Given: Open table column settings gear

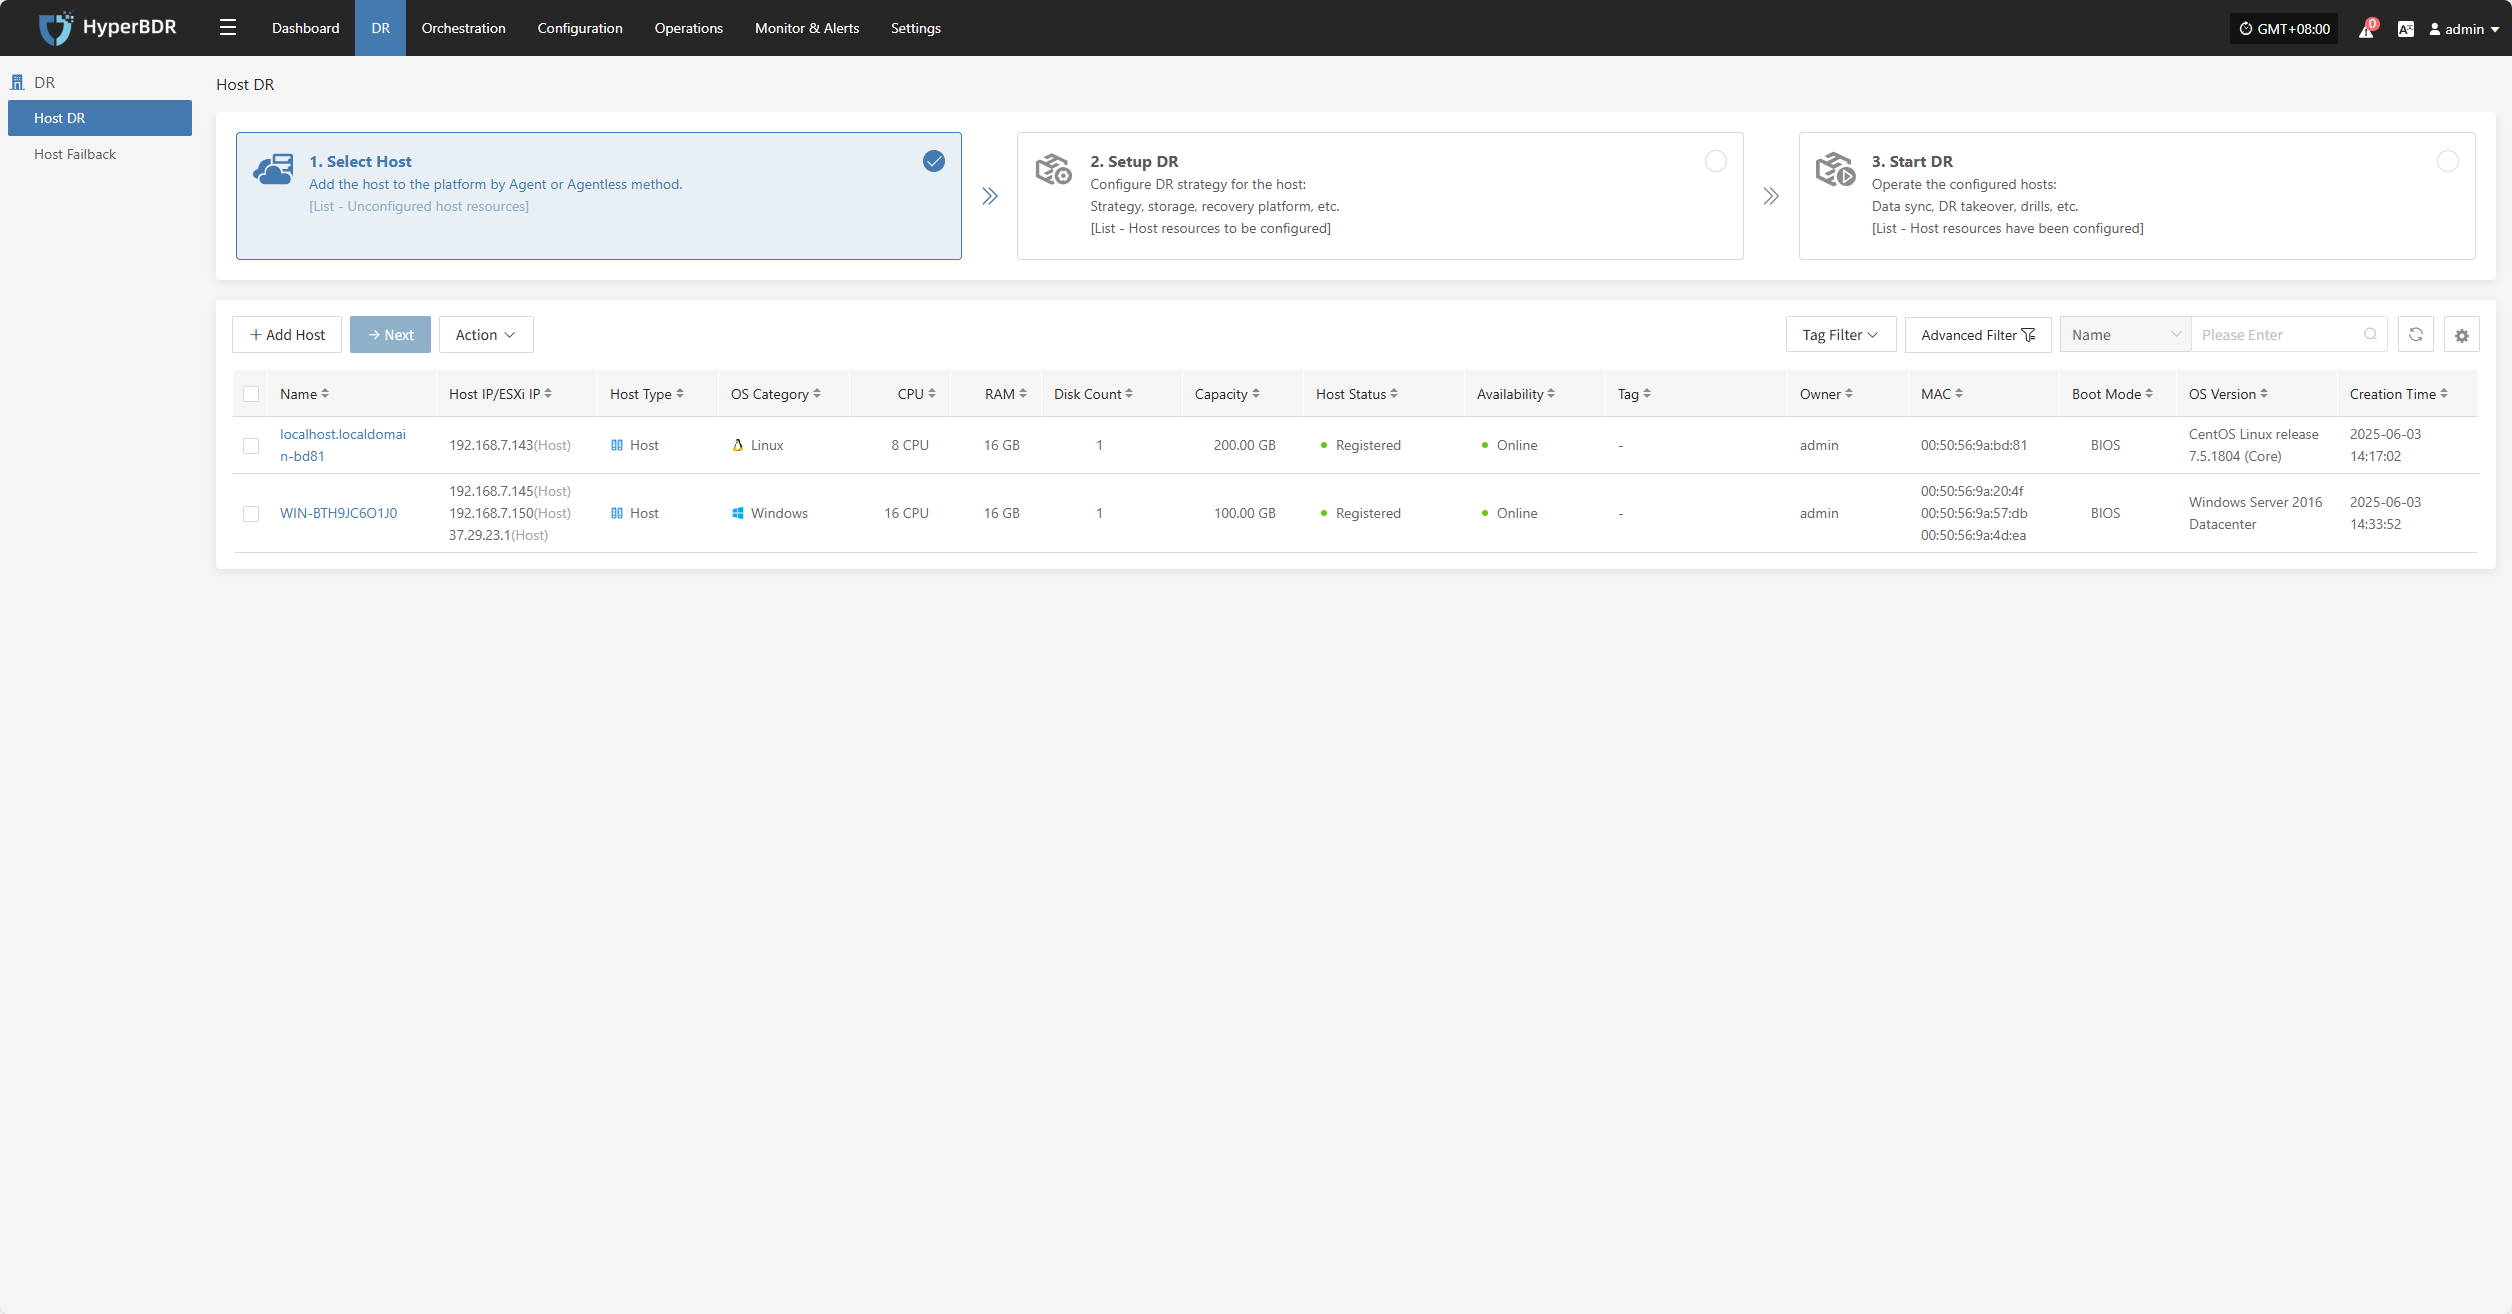Looking at the screenshot, I should pyautogui.click(x=2462, y=335).
